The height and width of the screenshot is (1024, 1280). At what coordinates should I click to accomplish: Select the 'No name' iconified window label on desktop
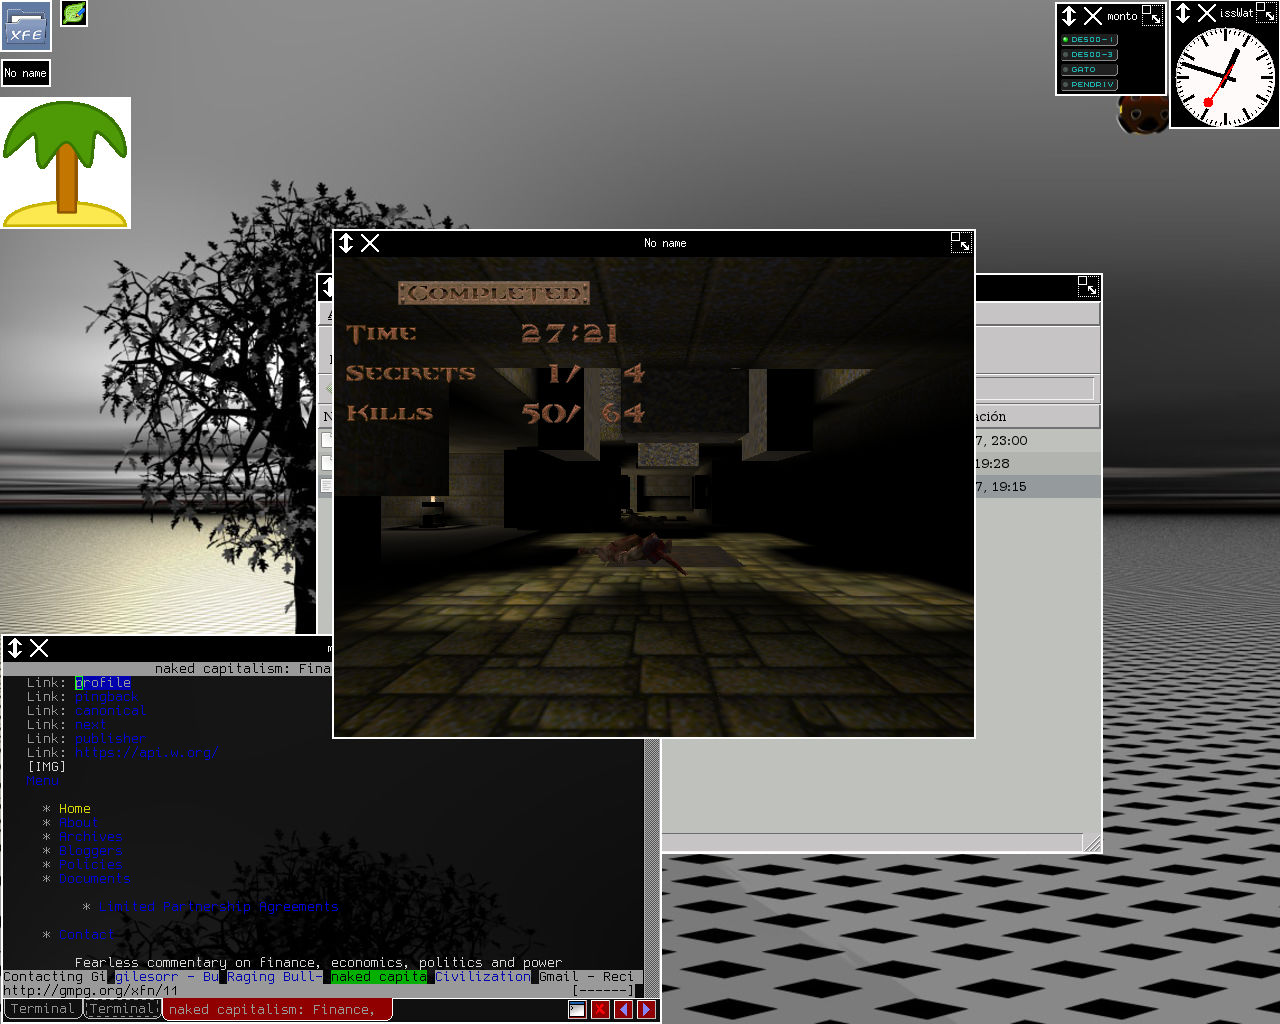point(25,73)
